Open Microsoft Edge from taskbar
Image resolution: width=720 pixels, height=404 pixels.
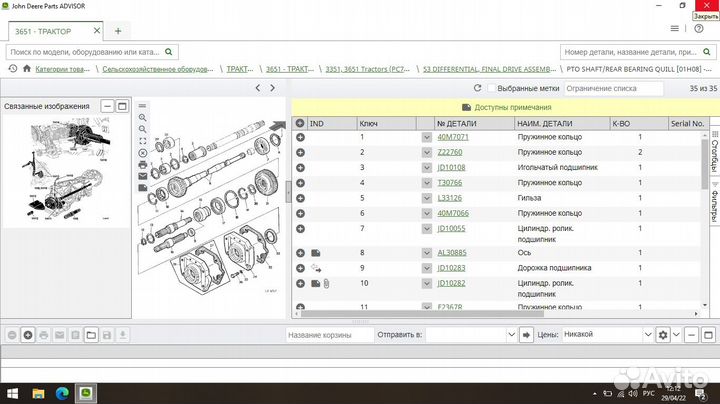click(x=62, y=393)
